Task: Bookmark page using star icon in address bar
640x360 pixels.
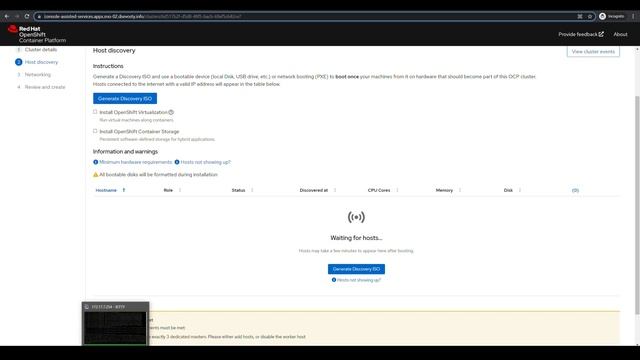Action: click(590, 16)
